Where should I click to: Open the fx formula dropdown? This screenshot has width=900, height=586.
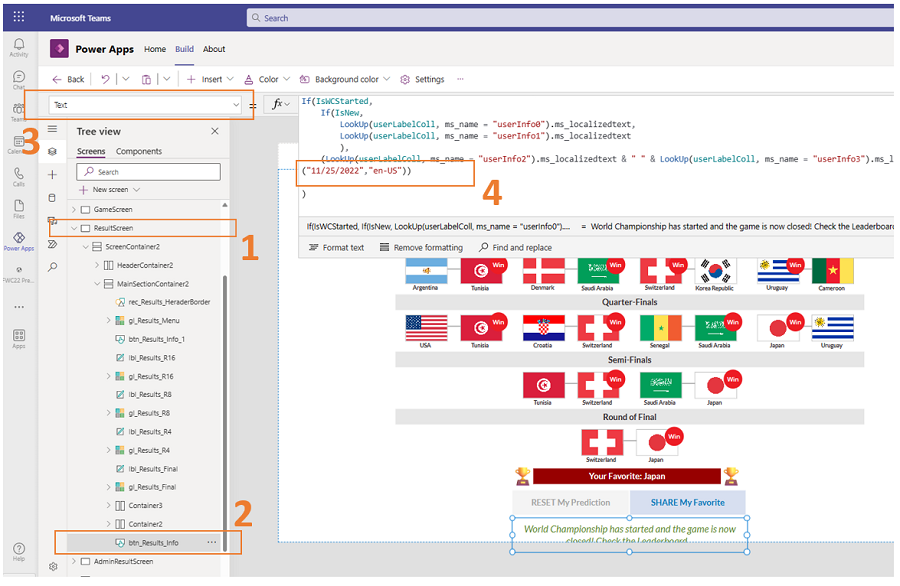(x=281, y=104)
